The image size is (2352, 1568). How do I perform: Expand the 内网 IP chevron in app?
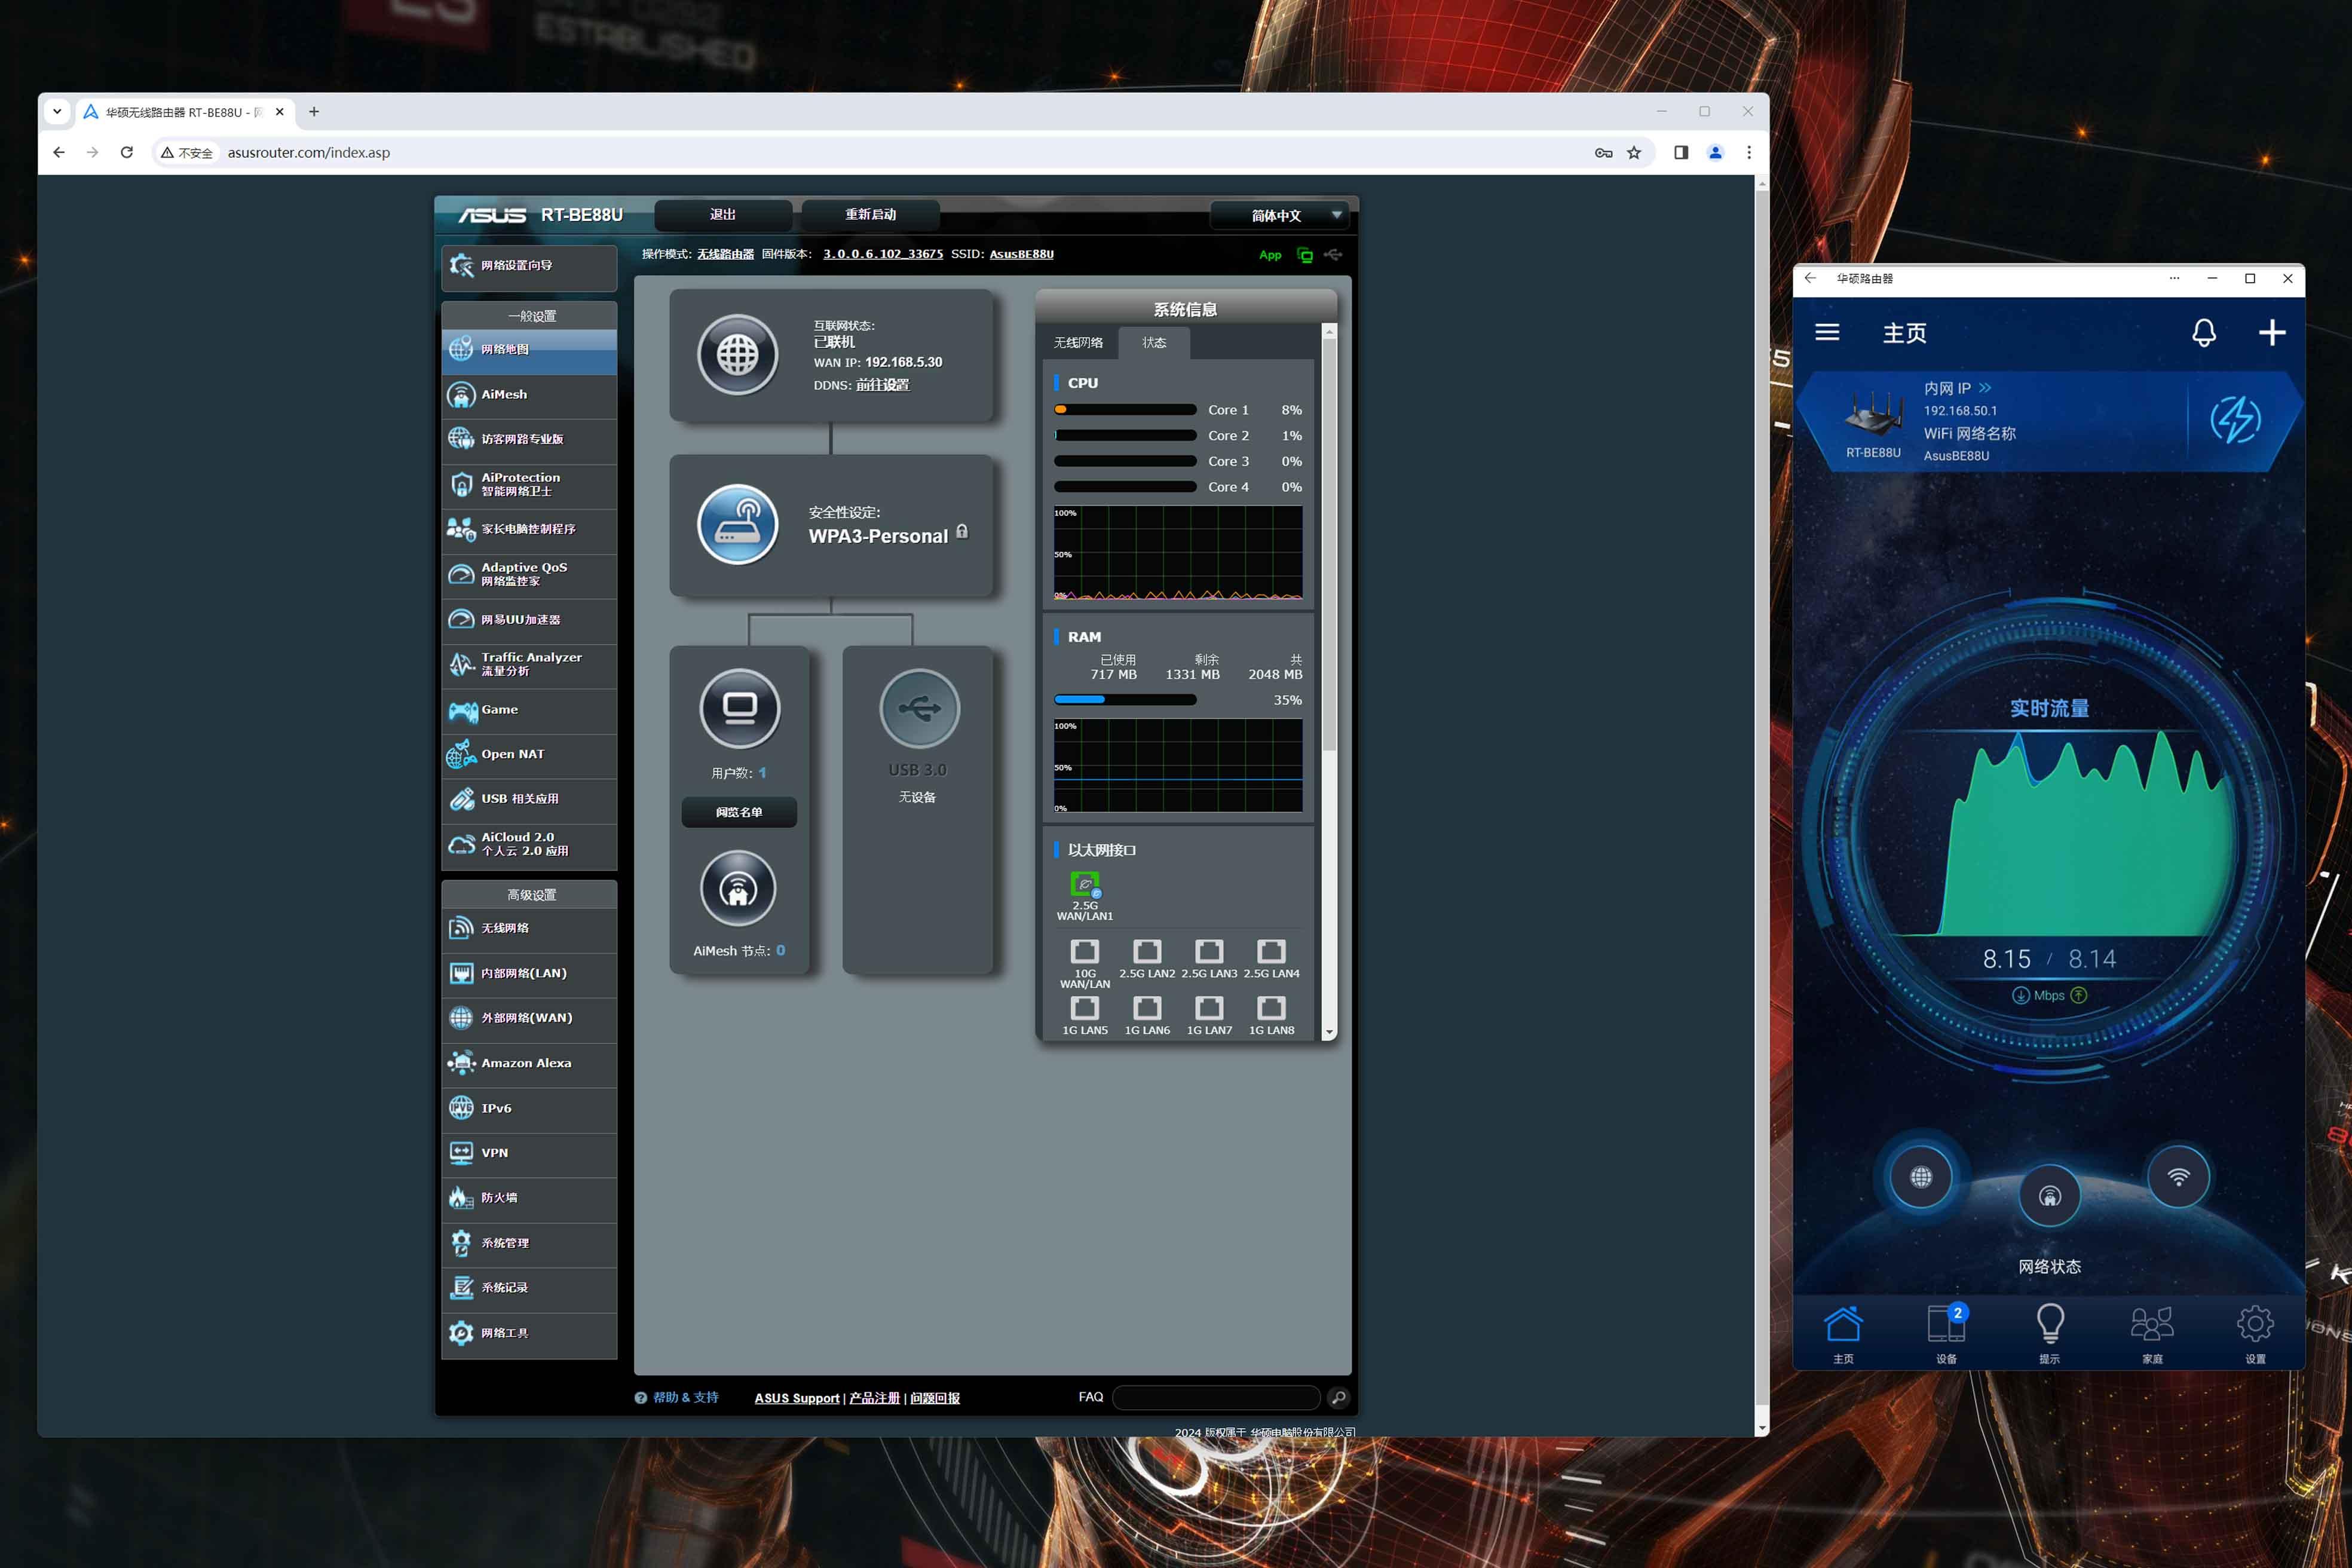[1984, 388]
